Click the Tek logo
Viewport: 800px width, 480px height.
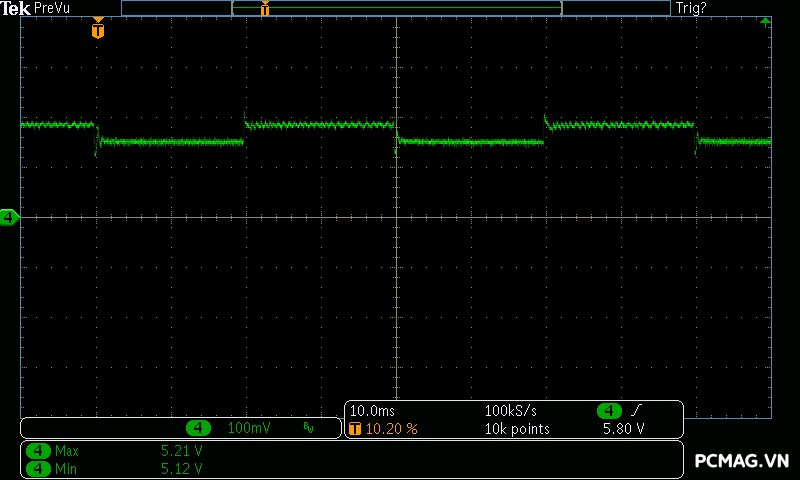16,8
